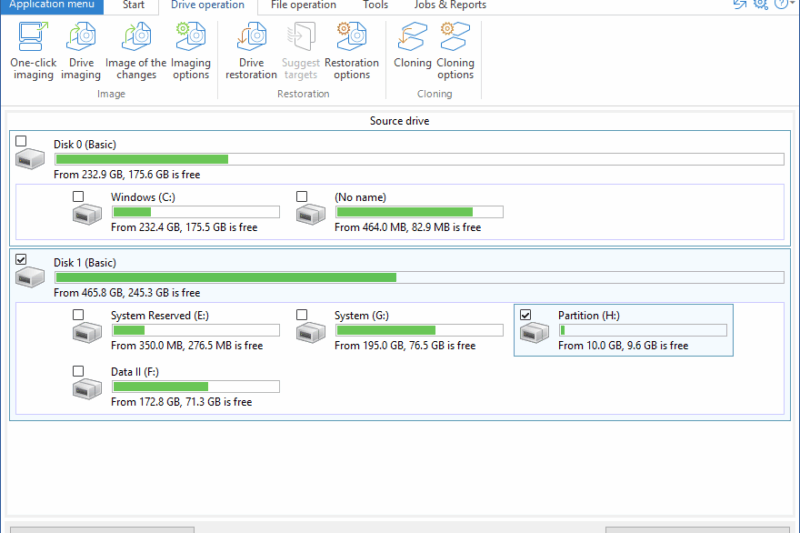This screenshot has width=800, height=533.
Task: Click 'From 10.0 GB, 9.6 GB is free'
Action: [623, 346]
